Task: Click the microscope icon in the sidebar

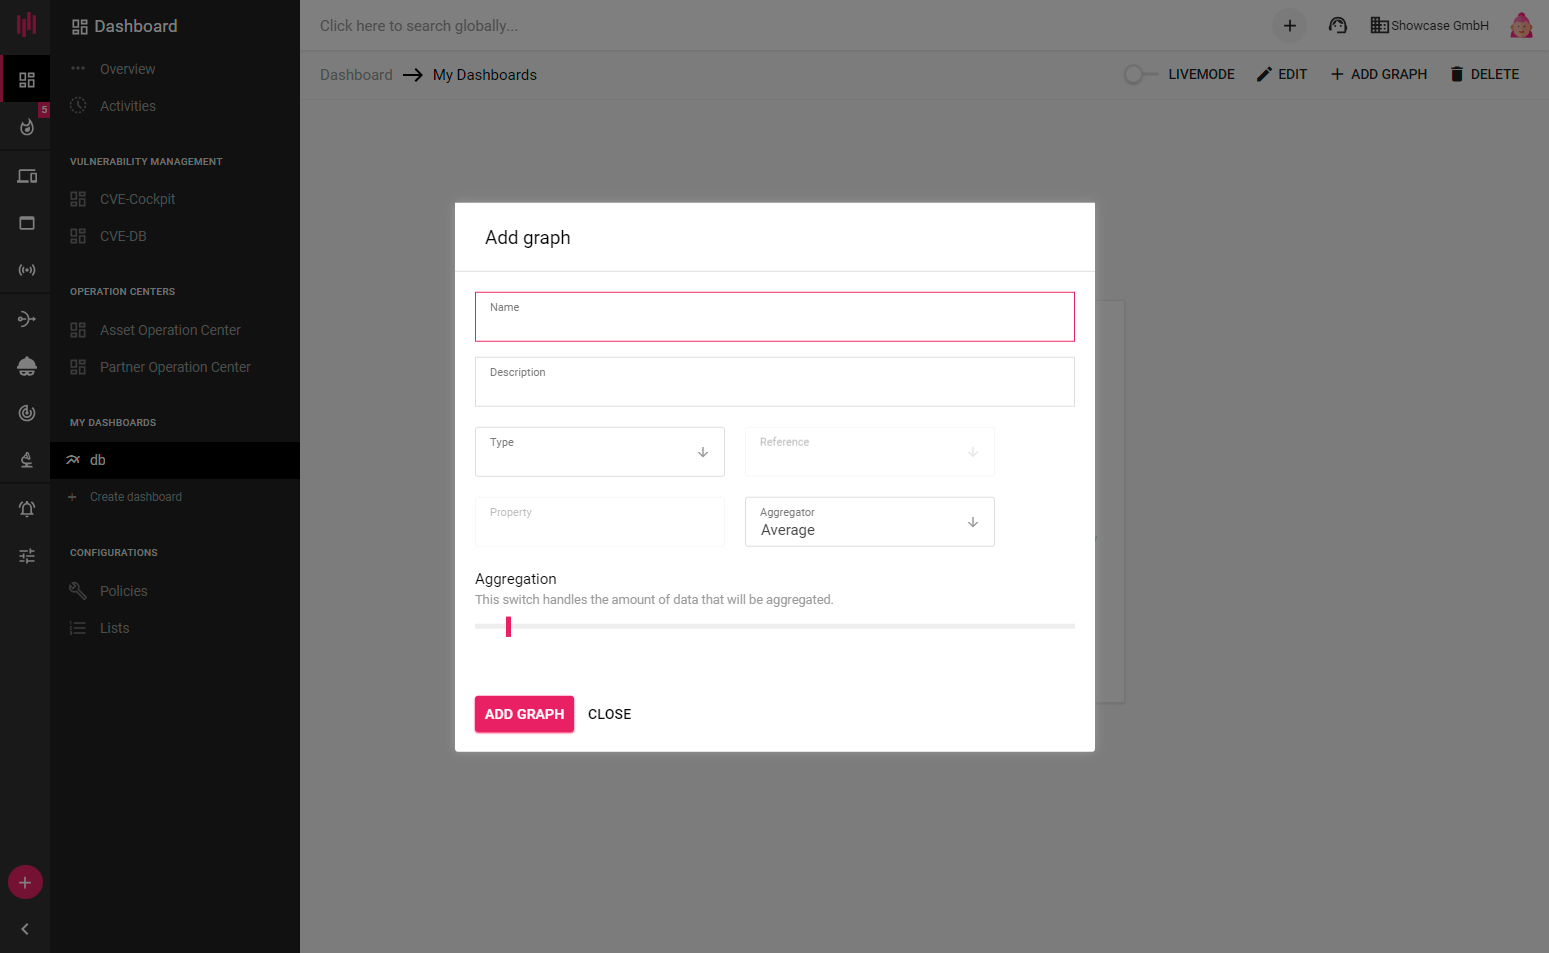Action: point(27,460)
